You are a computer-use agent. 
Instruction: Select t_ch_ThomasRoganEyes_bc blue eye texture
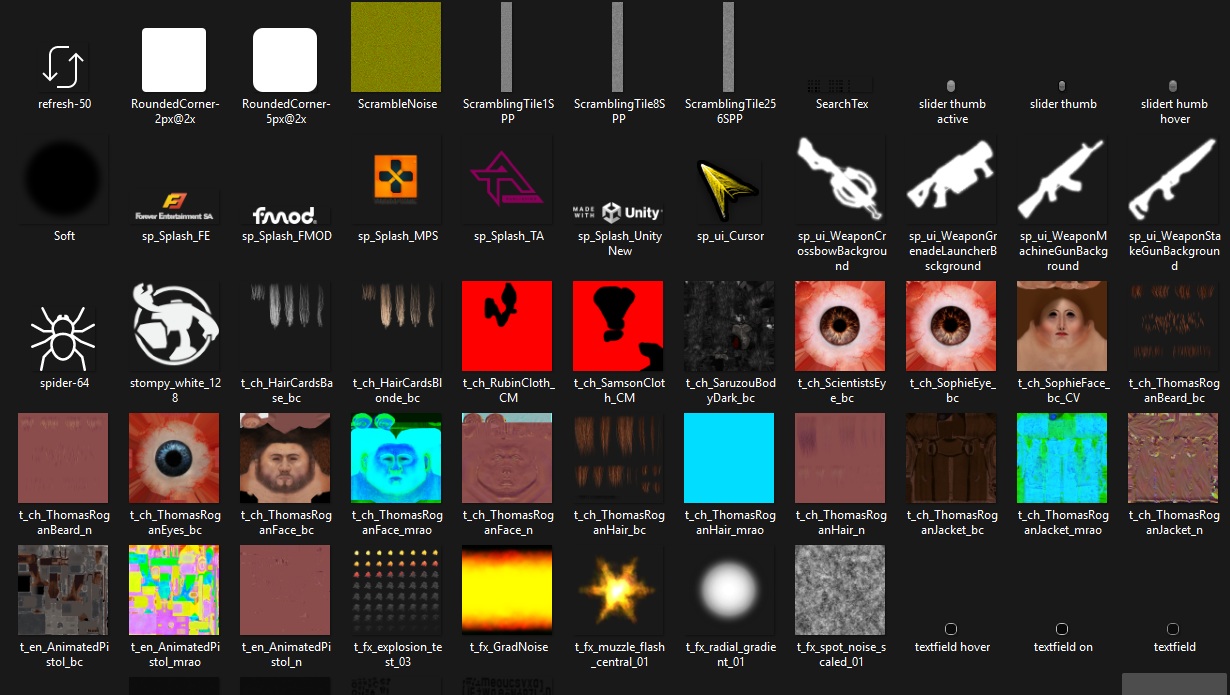coord(175,458)
